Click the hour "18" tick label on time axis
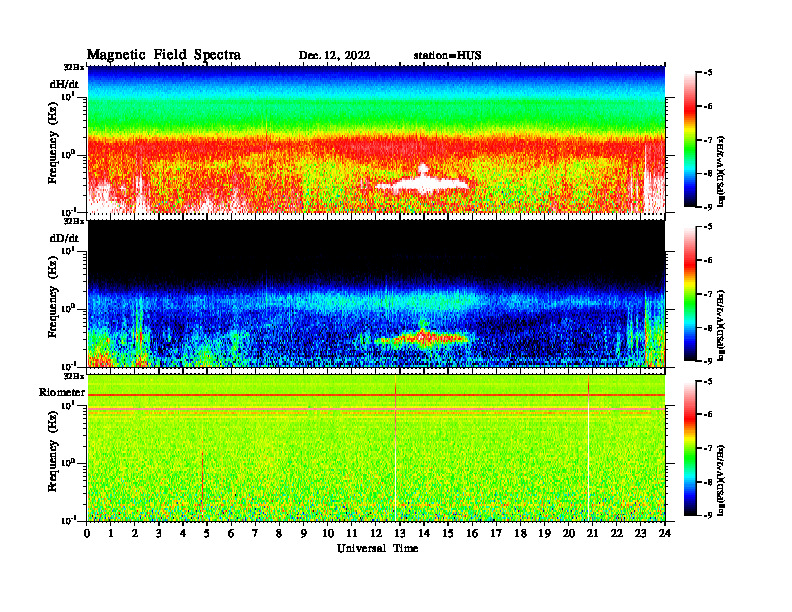Image resolution: width=792 pixels, height=612 pixels. point(520,534)
